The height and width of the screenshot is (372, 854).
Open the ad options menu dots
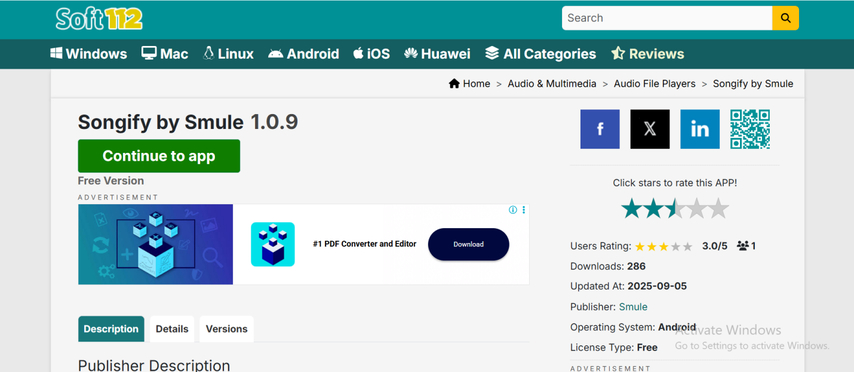point(524,210)
